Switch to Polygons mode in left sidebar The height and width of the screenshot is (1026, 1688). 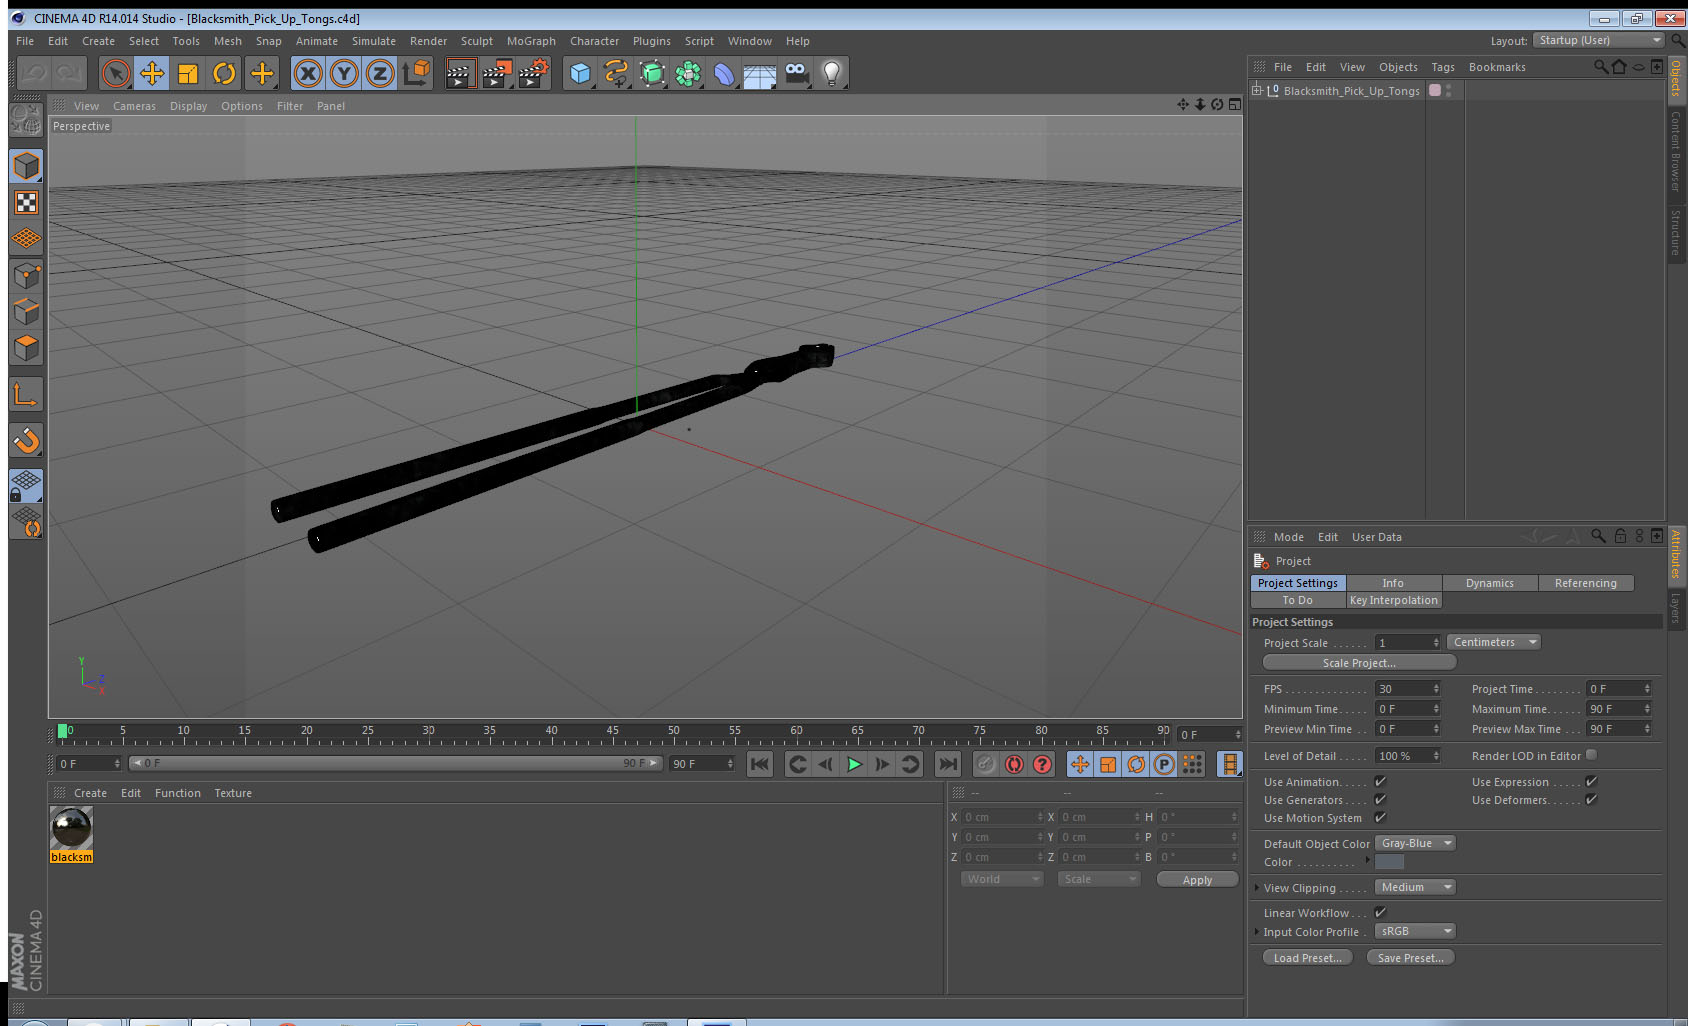point(26,347)
